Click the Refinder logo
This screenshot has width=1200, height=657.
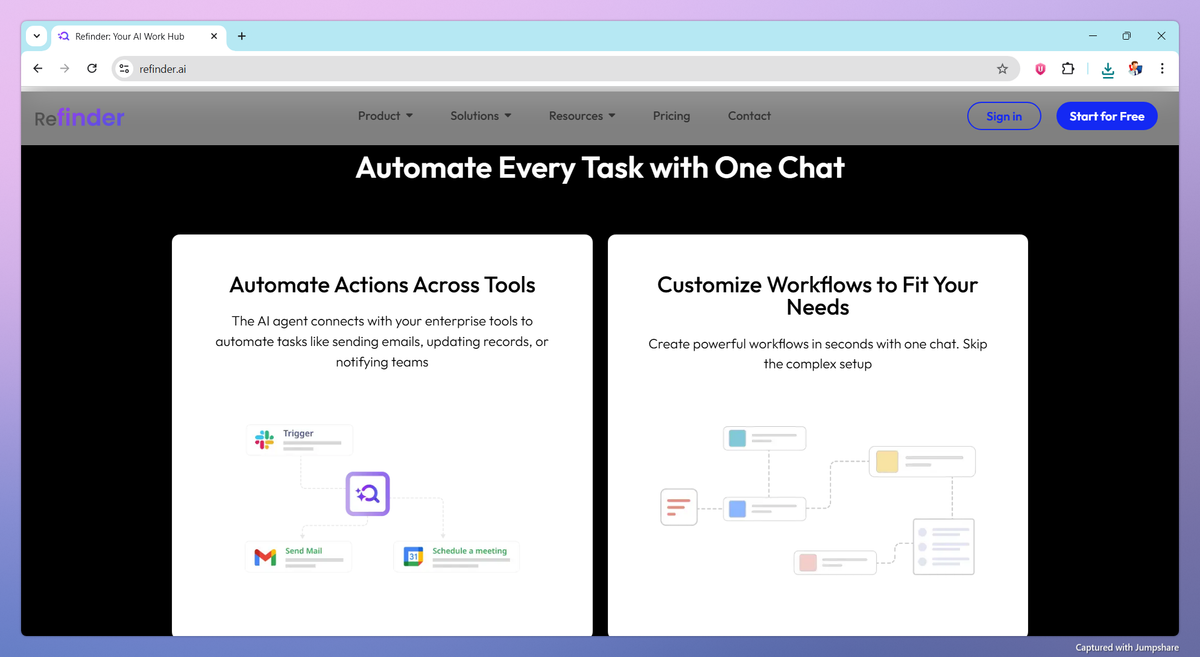[80, 117]
